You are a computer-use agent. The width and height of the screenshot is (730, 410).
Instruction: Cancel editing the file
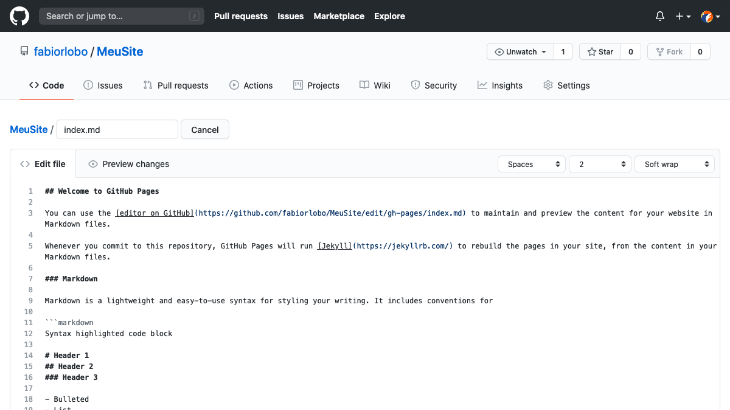[205, 129]
